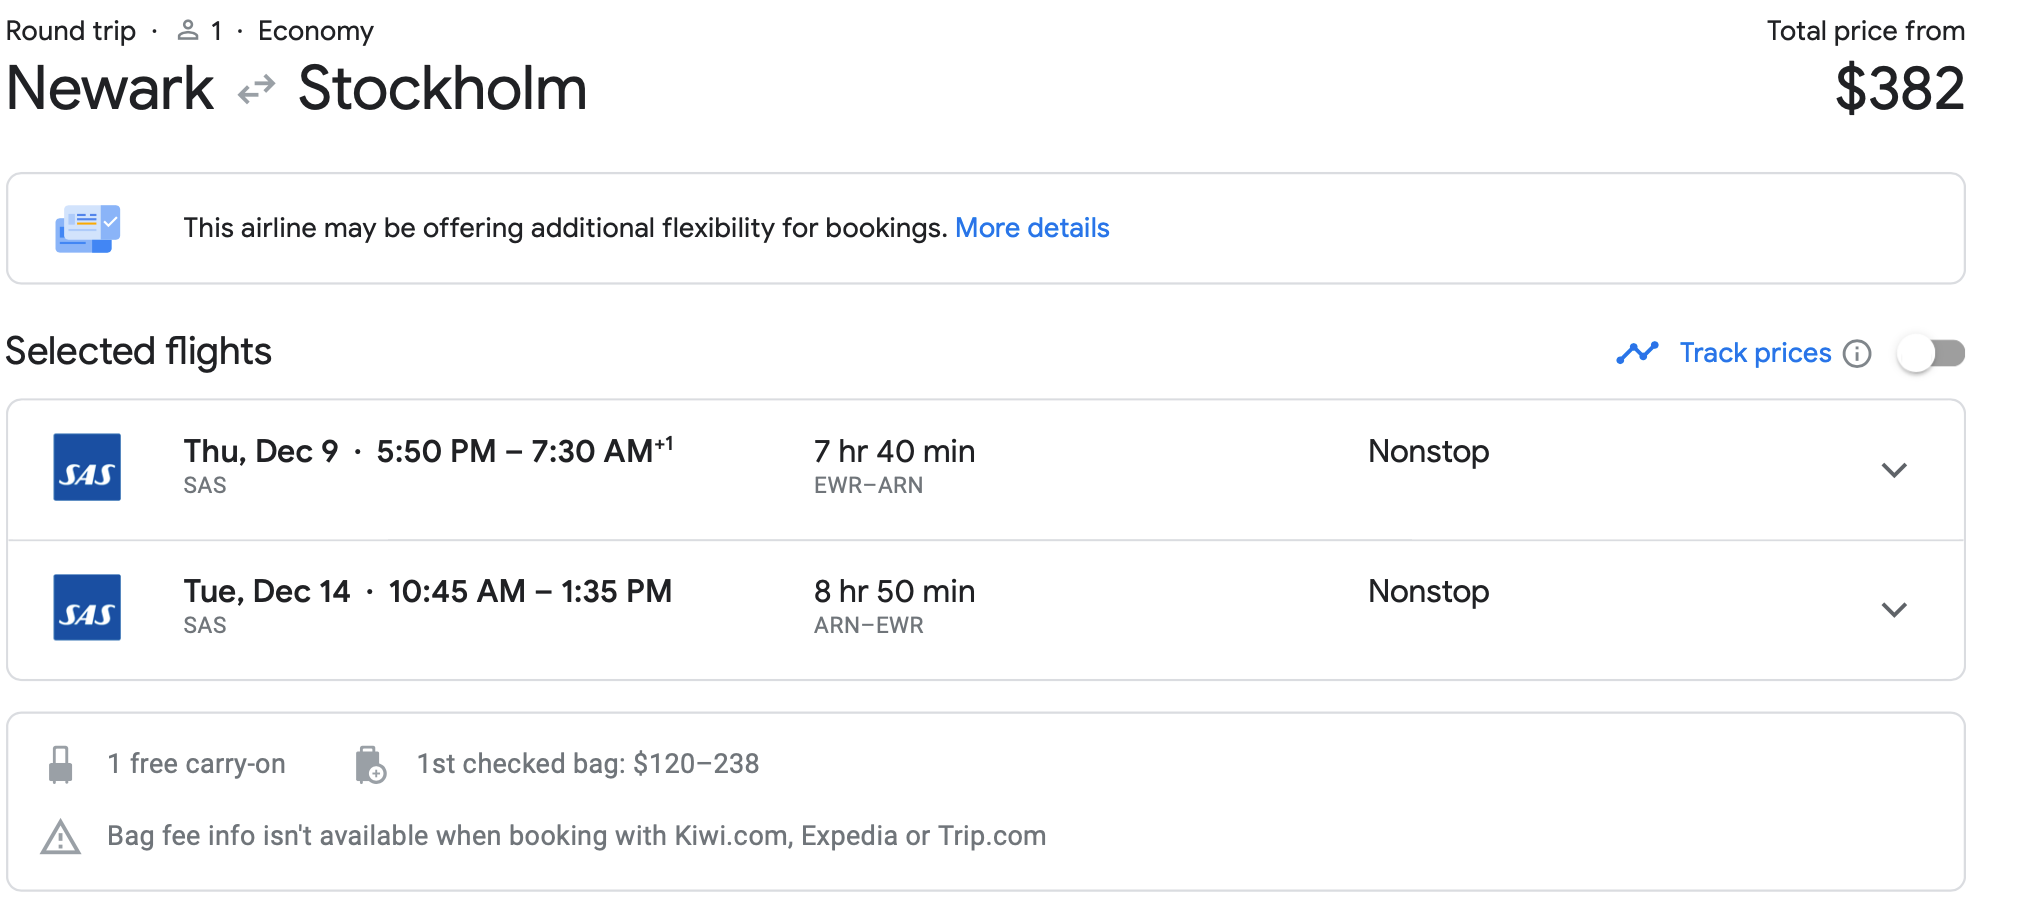2034x902 pixels.
Task: Click the bag fee warning triangle icon
Action: pyautogui.click(x=61, y=837)
